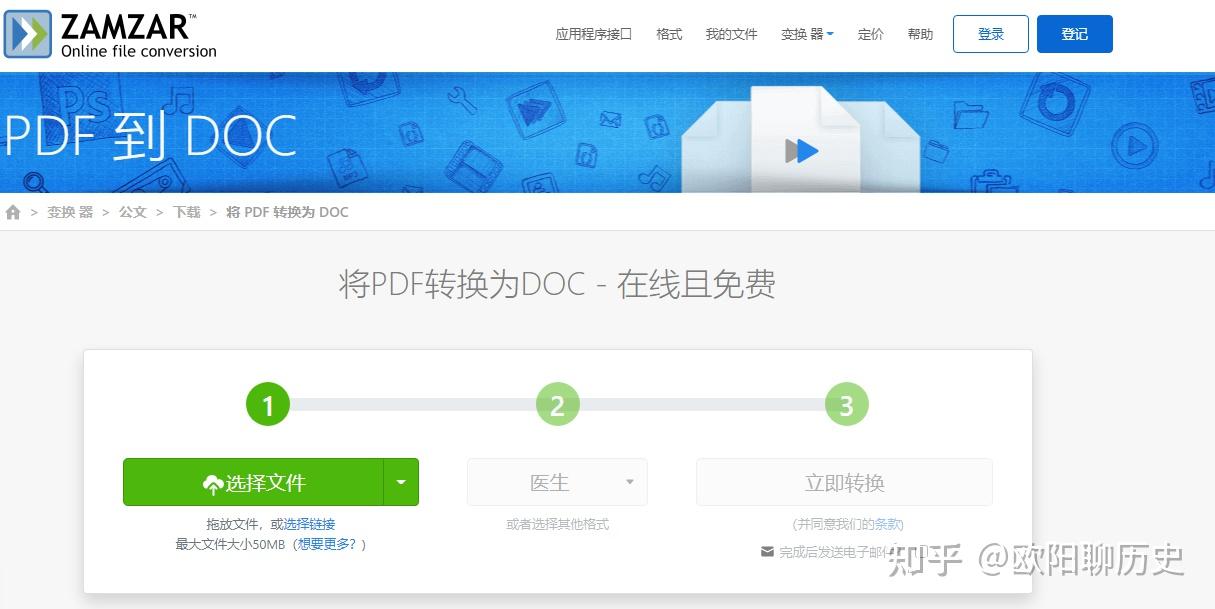Open the 定价 page

click(x=871, y=34)
